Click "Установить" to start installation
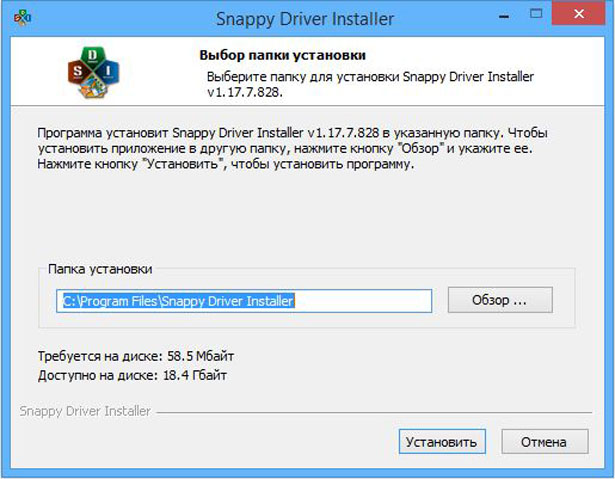615x479 pixels. [440, 441]
